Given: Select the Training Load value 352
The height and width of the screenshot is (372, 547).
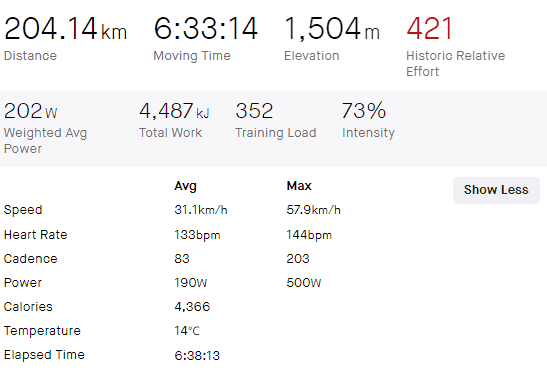Looking at the screenshot, I should [x=254, y=111].
